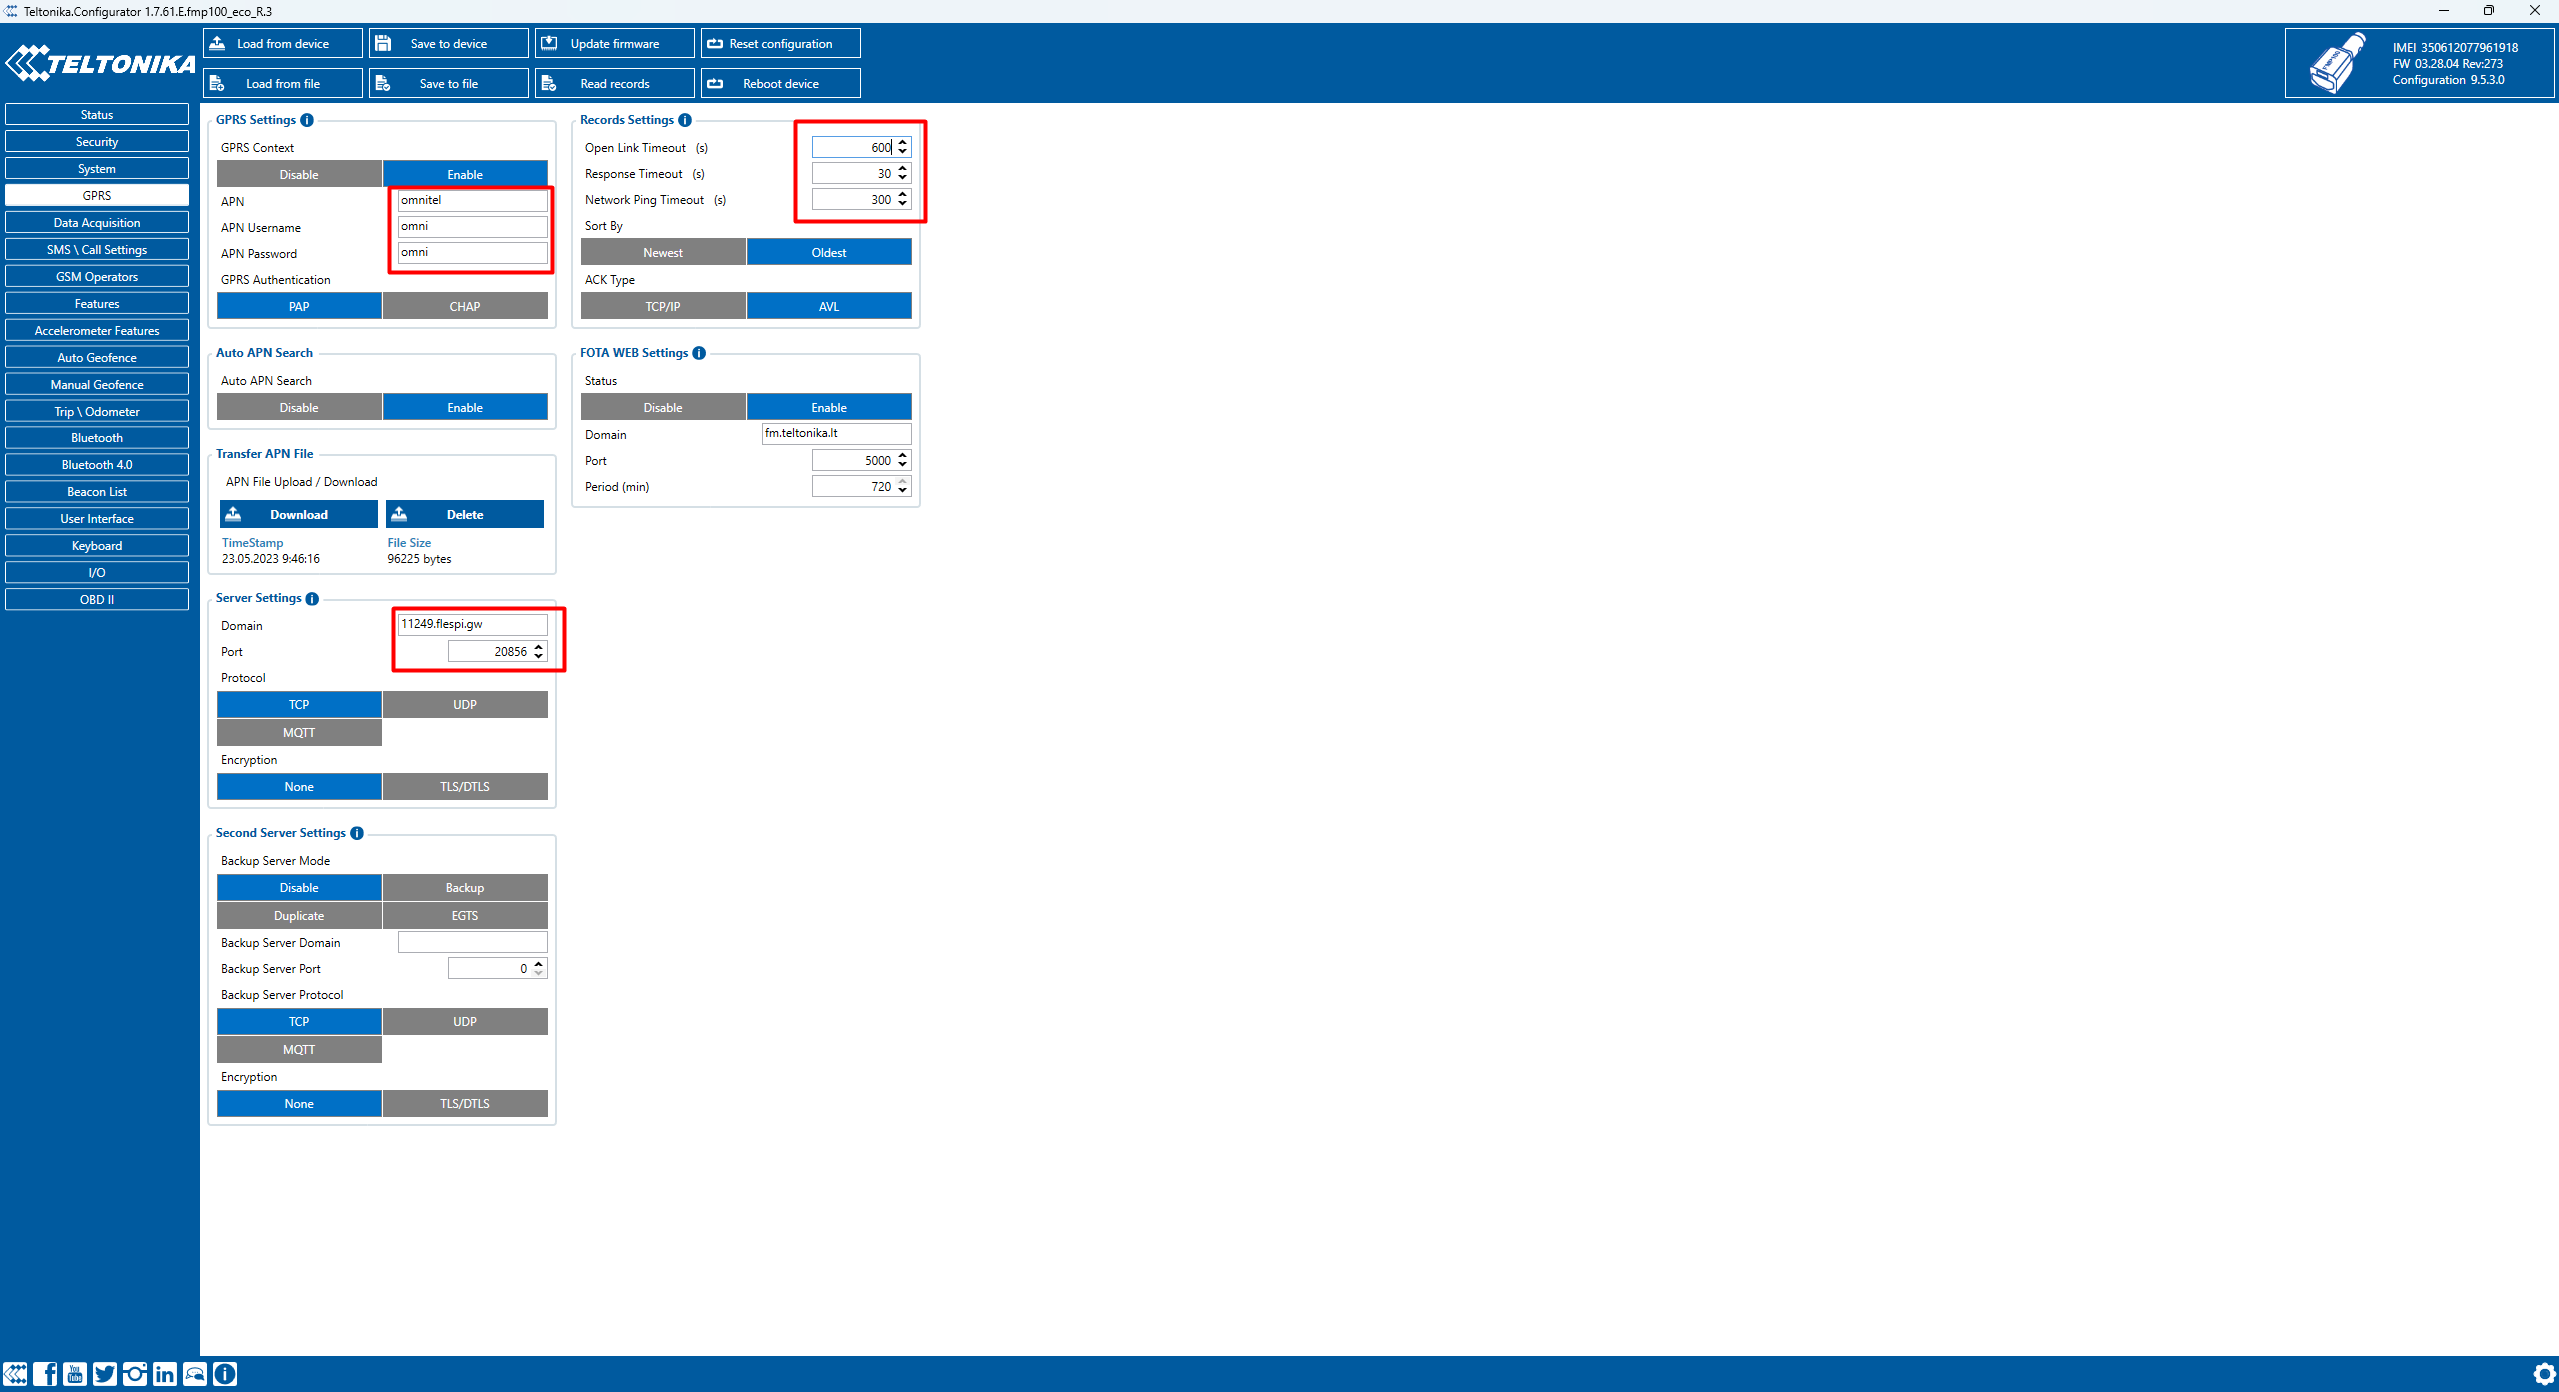Select Data Acquisition settings tab
The height and width of the screenshot is (1392, 2559).
(x=96, y=221)
